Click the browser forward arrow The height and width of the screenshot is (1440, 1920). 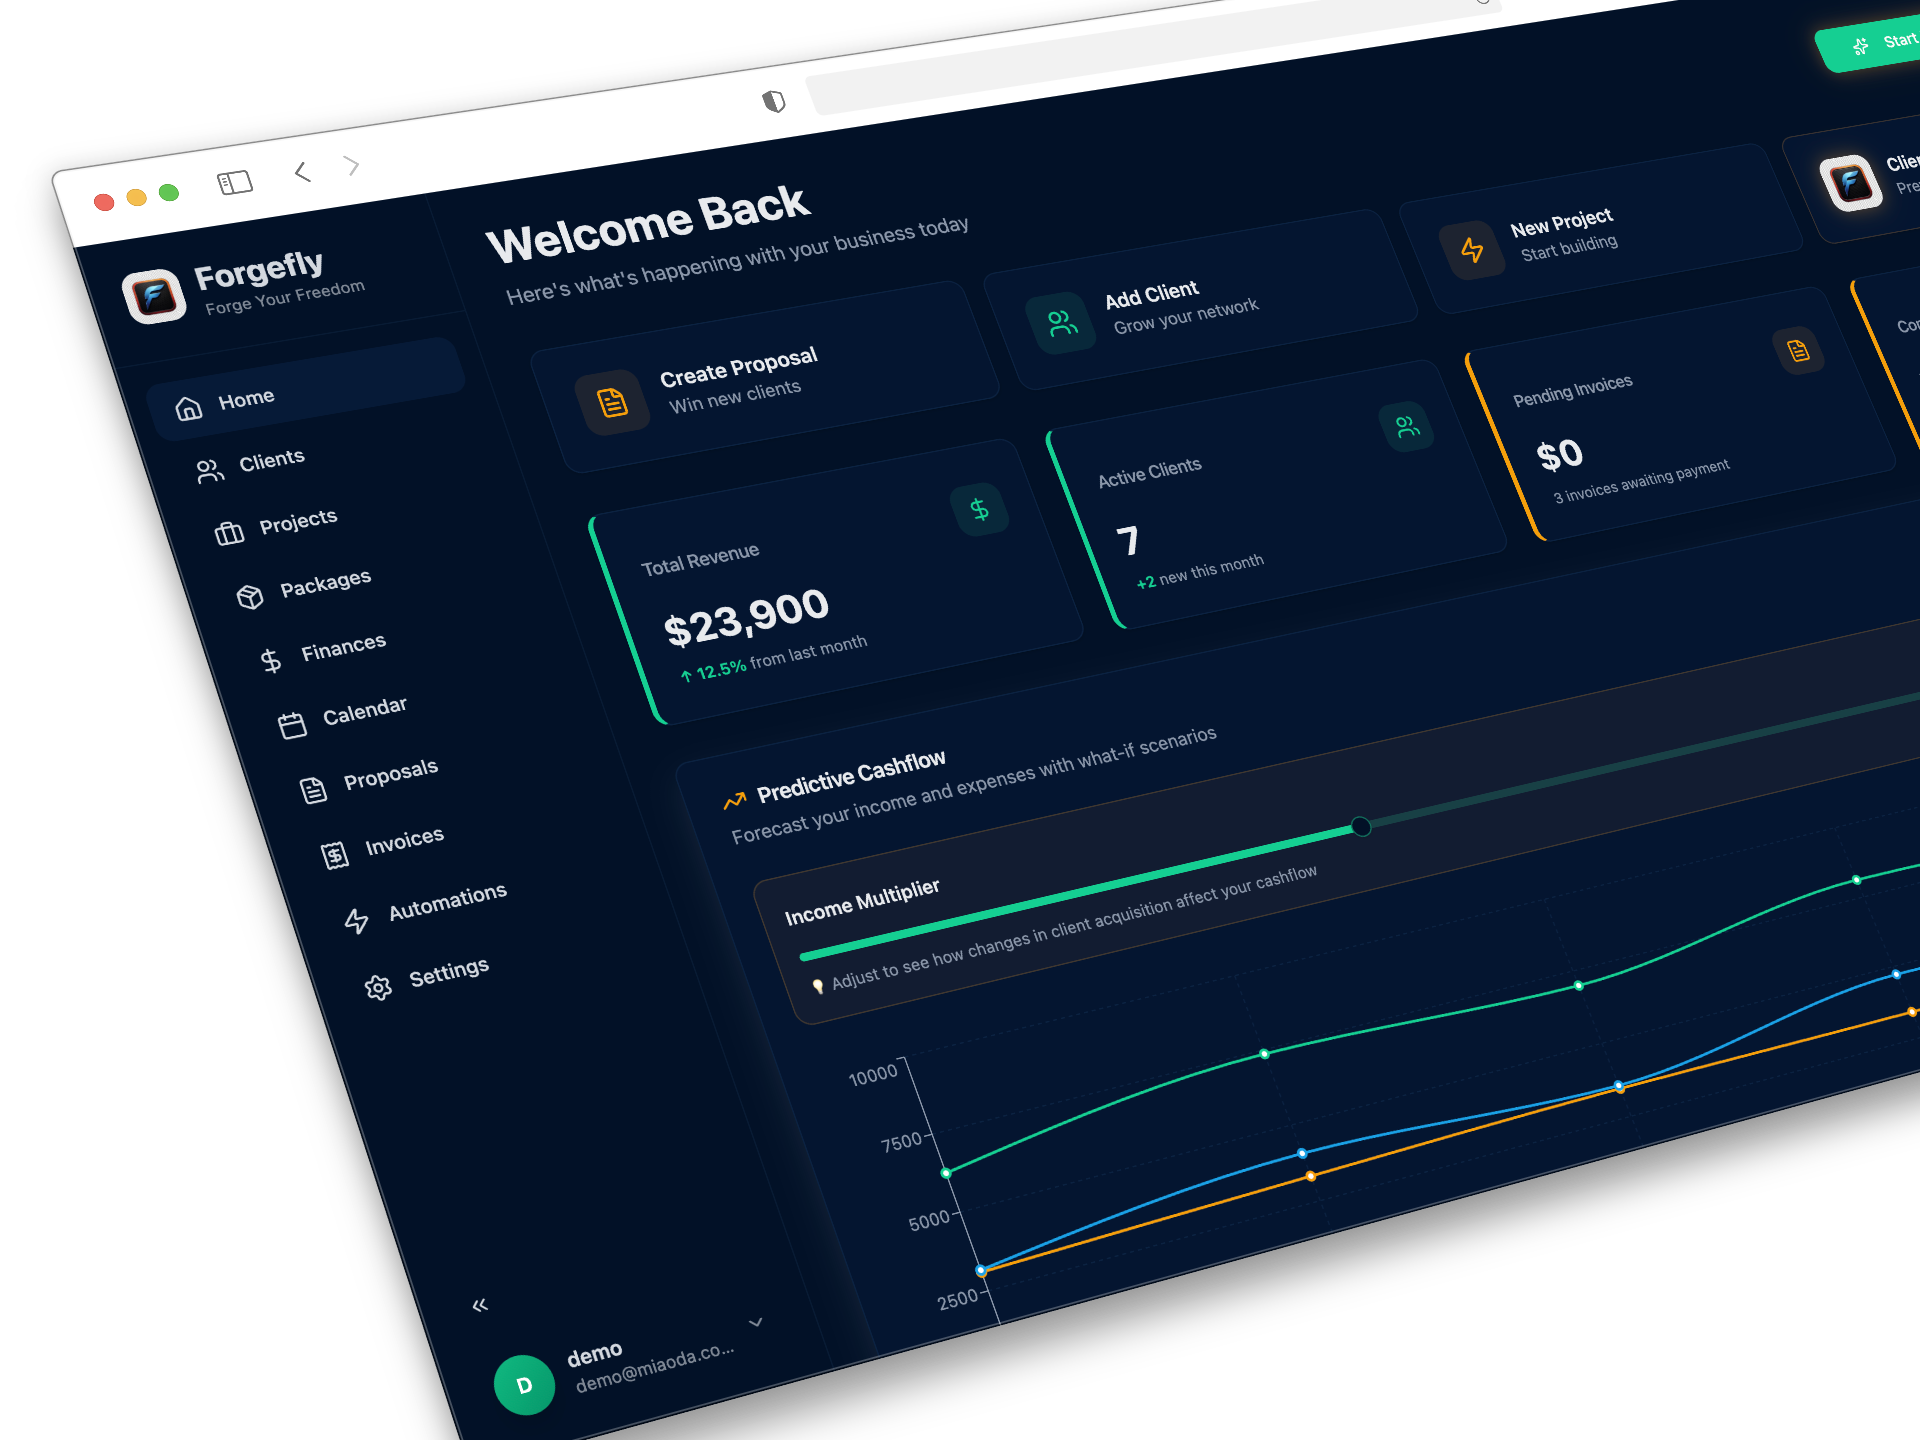351,164
